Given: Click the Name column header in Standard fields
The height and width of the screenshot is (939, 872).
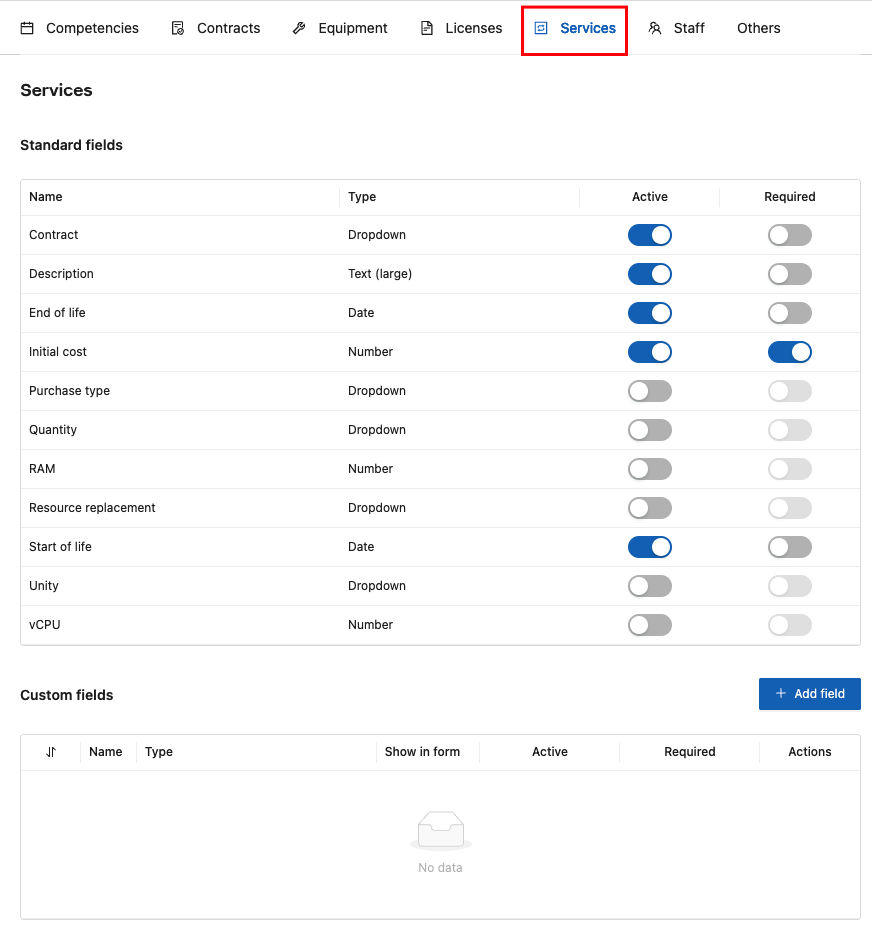Looking at the screenshot, I should (x=46, y=197).
